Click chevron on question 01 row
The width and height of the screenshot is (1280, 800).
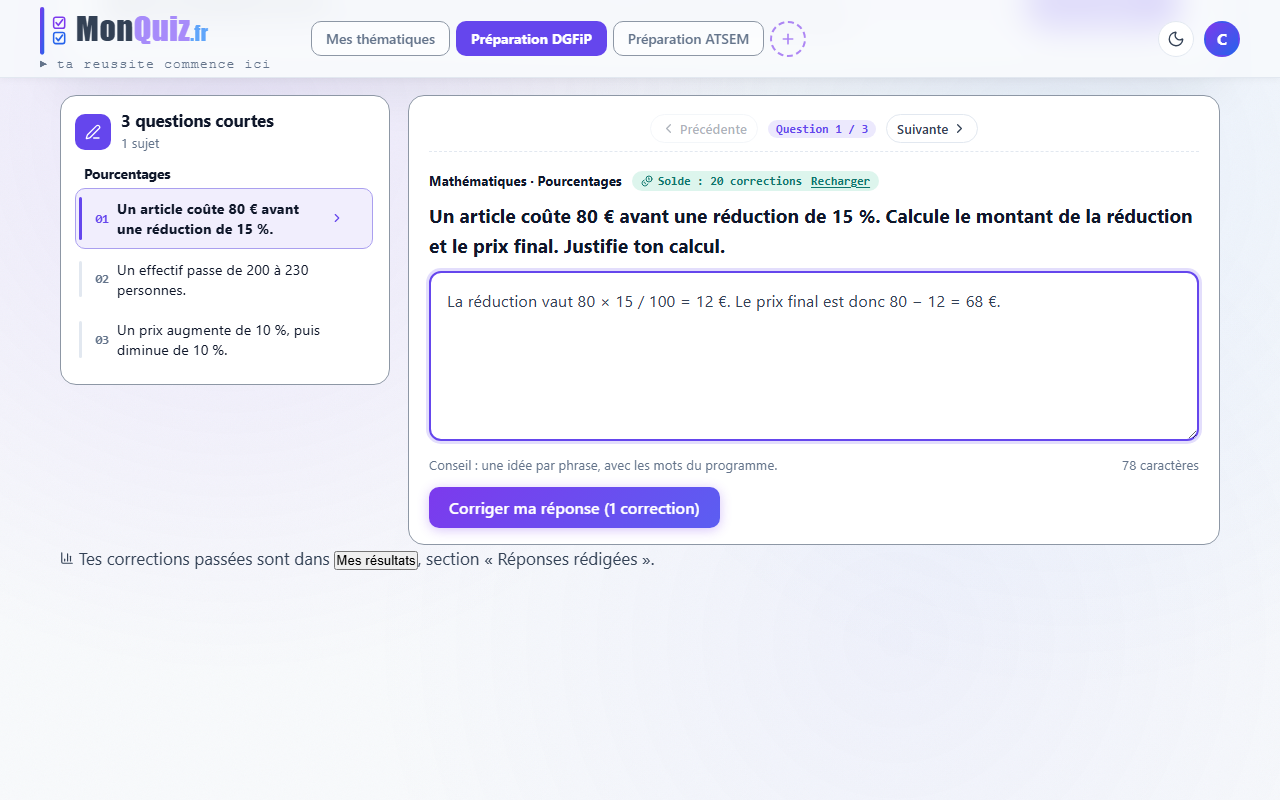click(x=337, y=218)
